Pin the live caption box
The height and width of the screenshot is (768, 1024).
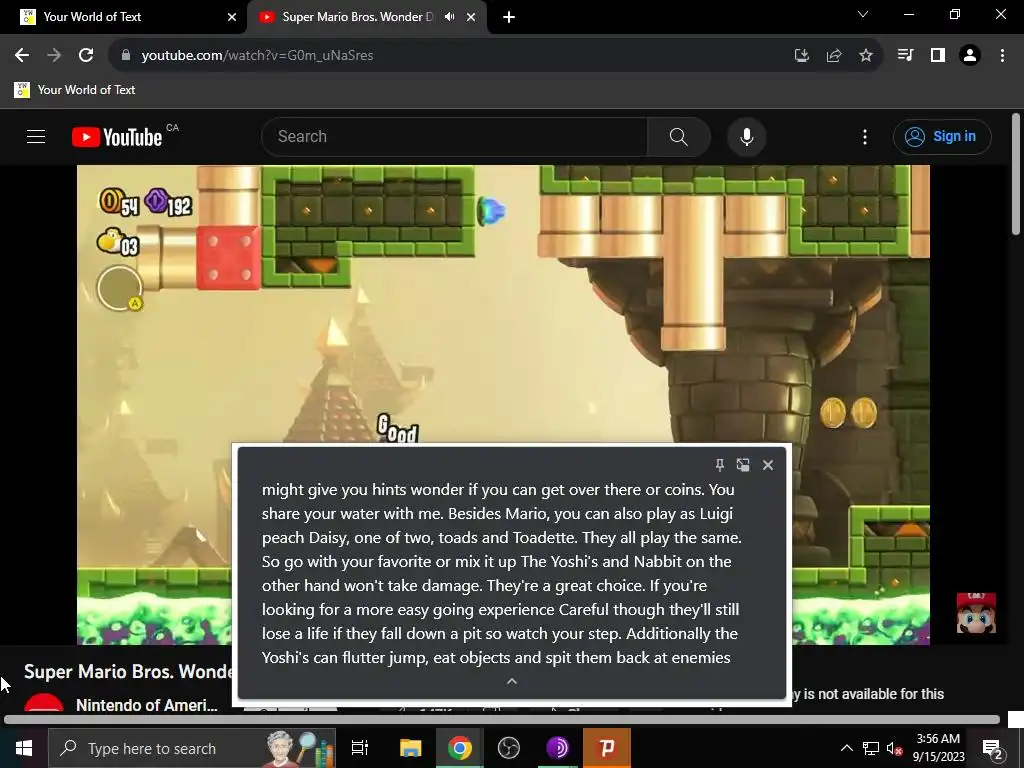point(719,464)
